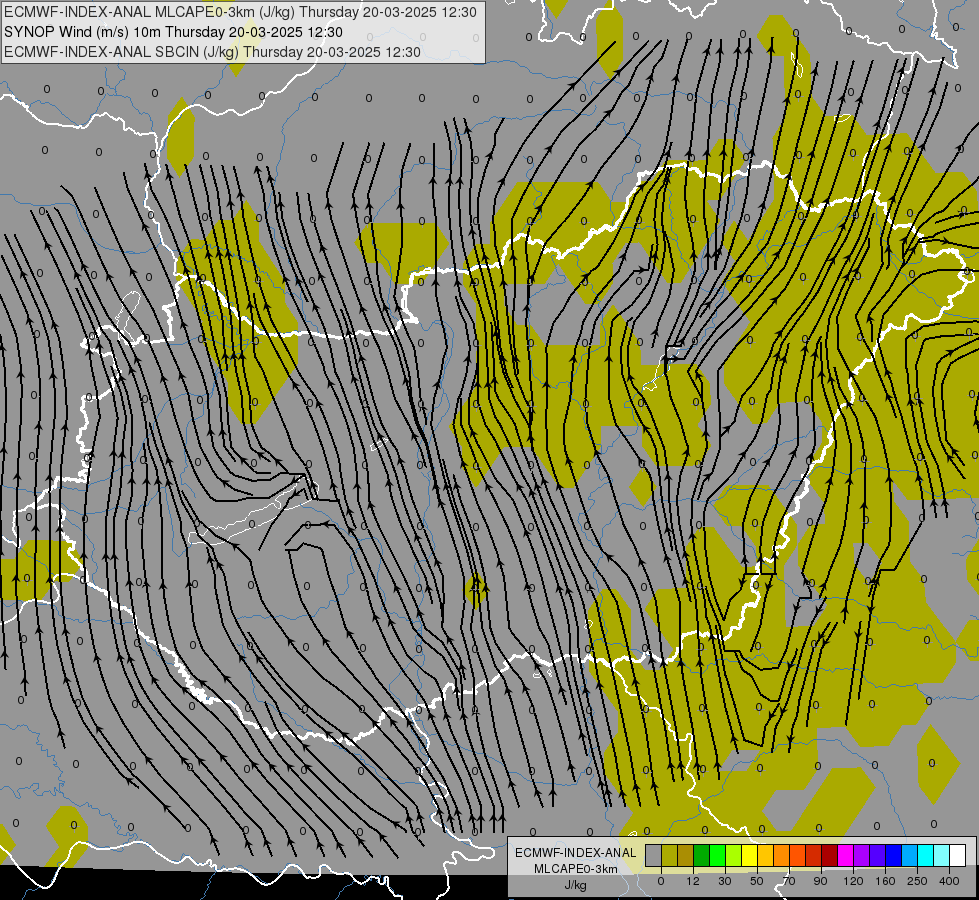Screen dimensions: 979x900
Task: Click the 120 value on the scale
Action: click(854, 881)
